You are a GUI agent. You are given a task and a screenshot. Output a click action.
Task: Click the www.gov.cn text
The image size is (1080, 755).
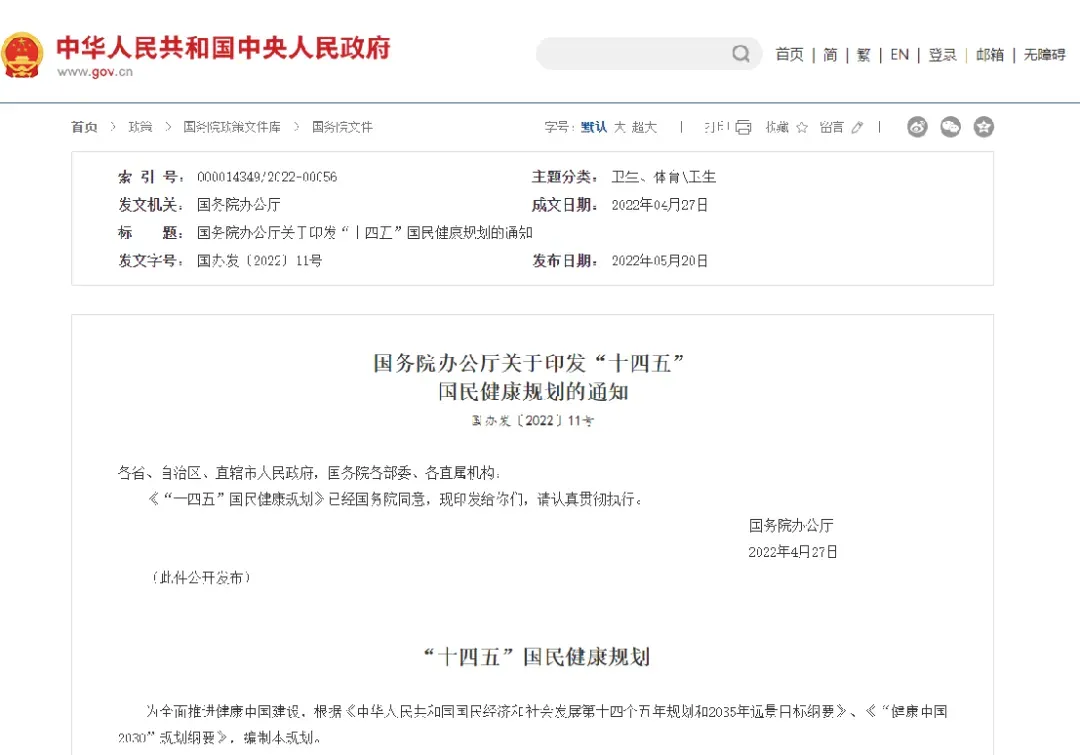[x=95, y=72]
